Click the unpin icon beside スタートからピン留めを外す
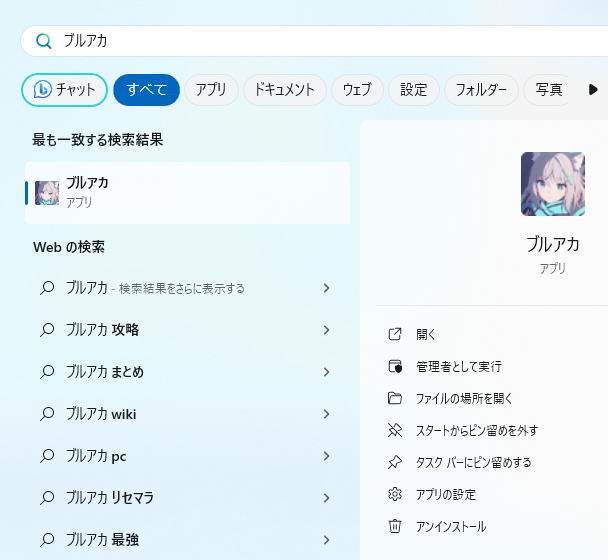Image resolution: width=608 pixels, height=560 pixels. (395, 430)
